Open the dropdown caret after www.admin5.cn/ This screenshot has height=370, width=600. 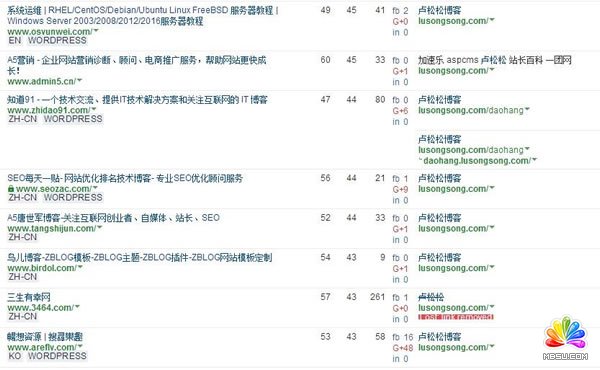click(x=80, y=80)
